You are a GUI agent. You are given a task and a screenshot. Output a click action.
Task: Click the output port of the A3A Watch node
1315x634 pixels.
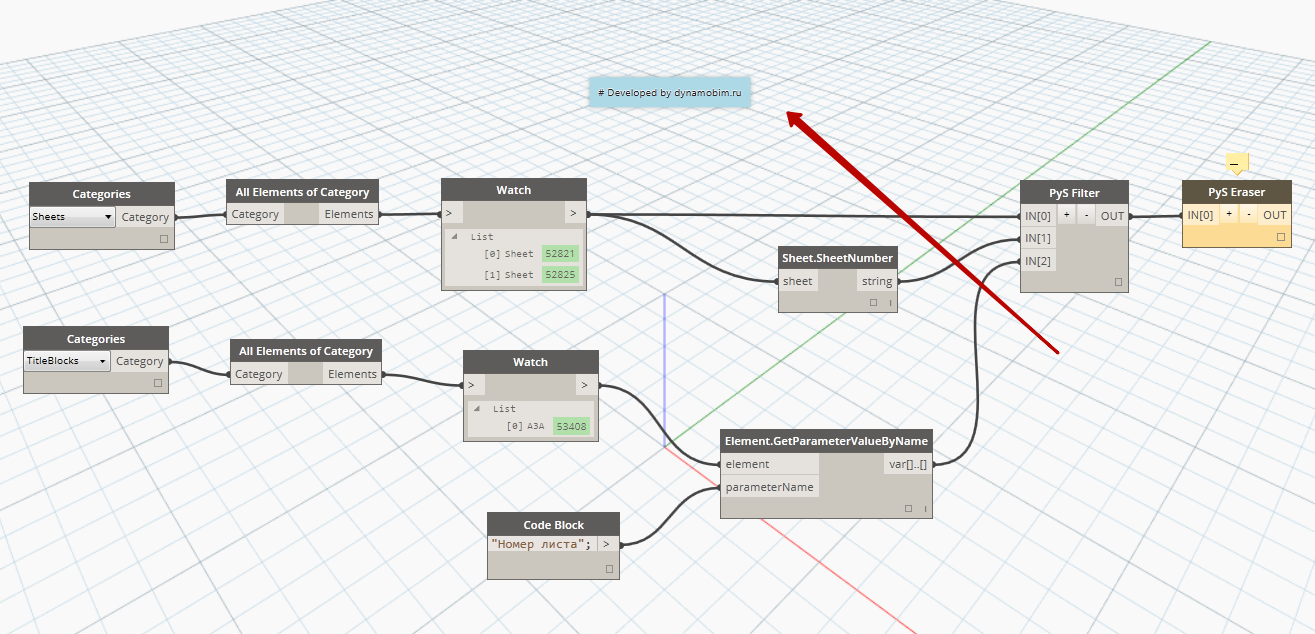587,385
